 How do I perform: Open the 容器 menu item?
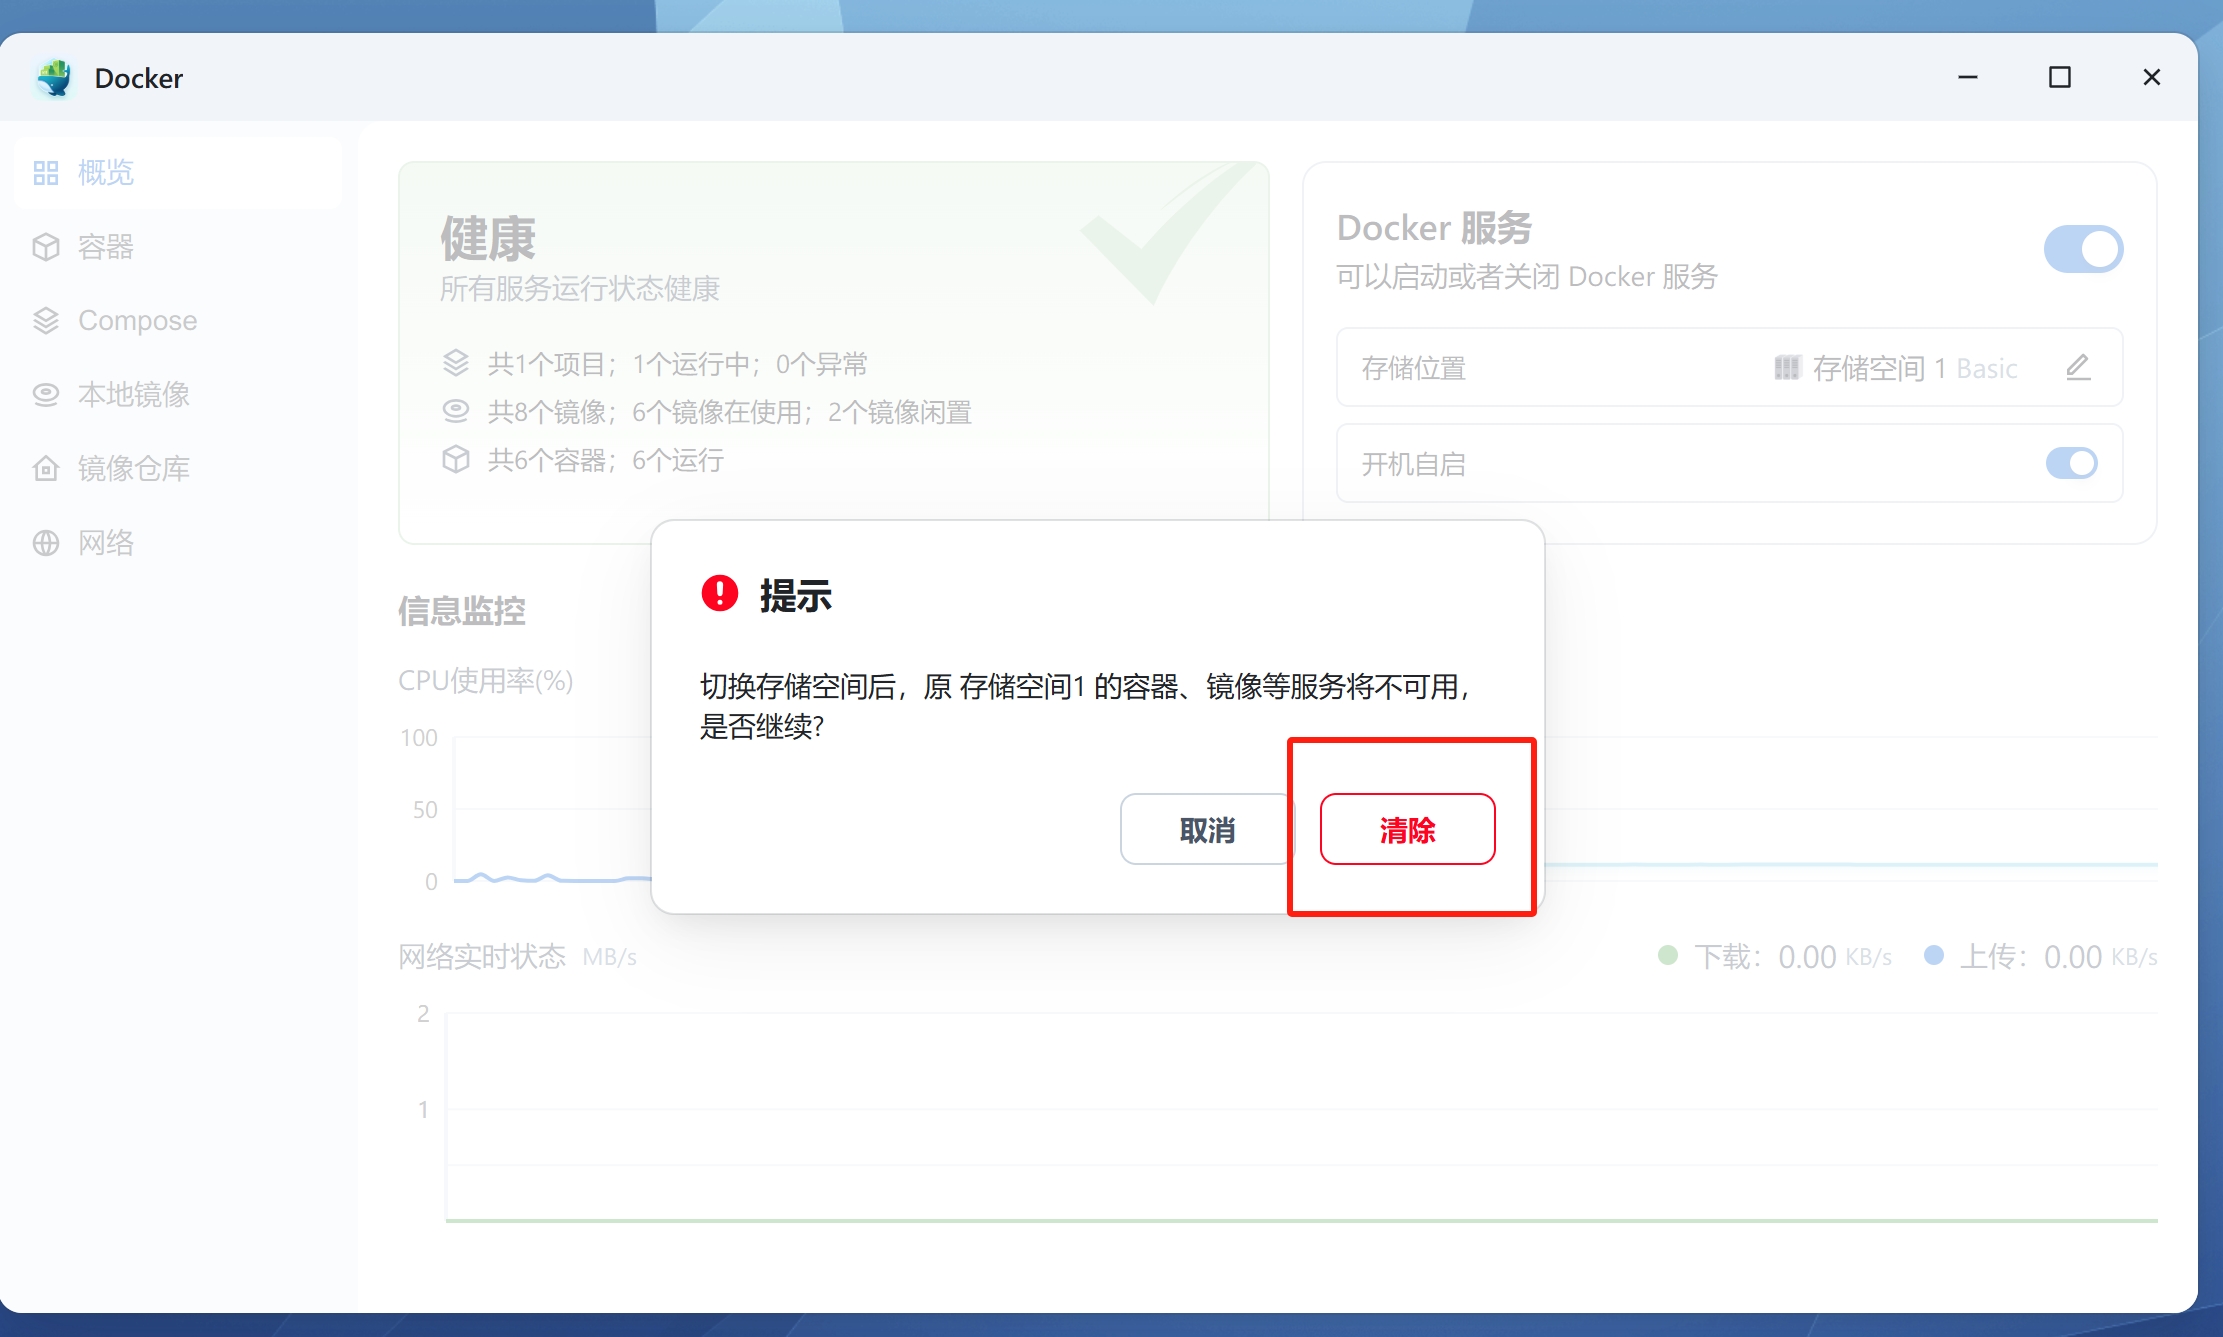coord(106,247)
